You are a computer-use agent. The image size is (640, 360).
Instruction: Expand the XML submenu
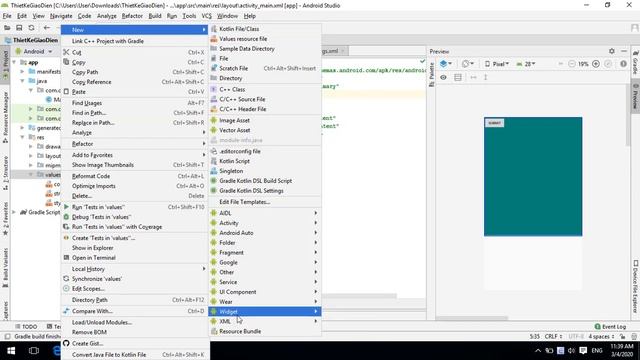(264, 321)
